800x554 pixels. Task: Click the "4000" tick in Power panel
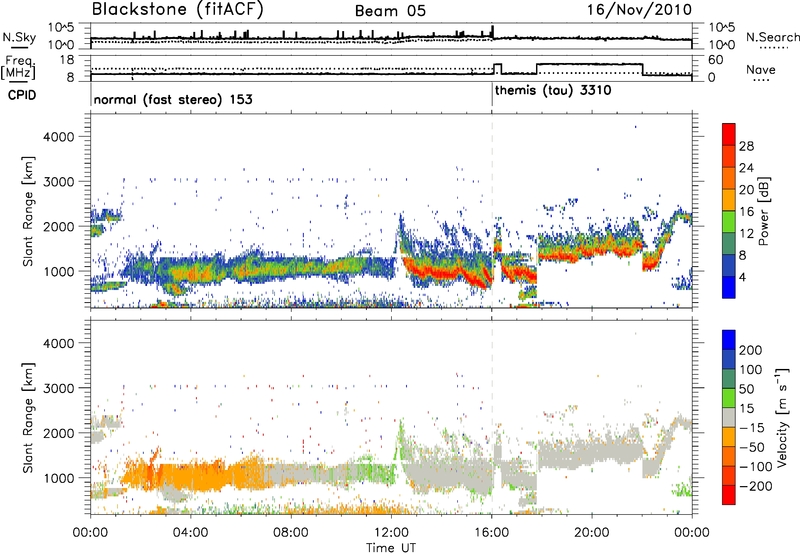[59, 137]
